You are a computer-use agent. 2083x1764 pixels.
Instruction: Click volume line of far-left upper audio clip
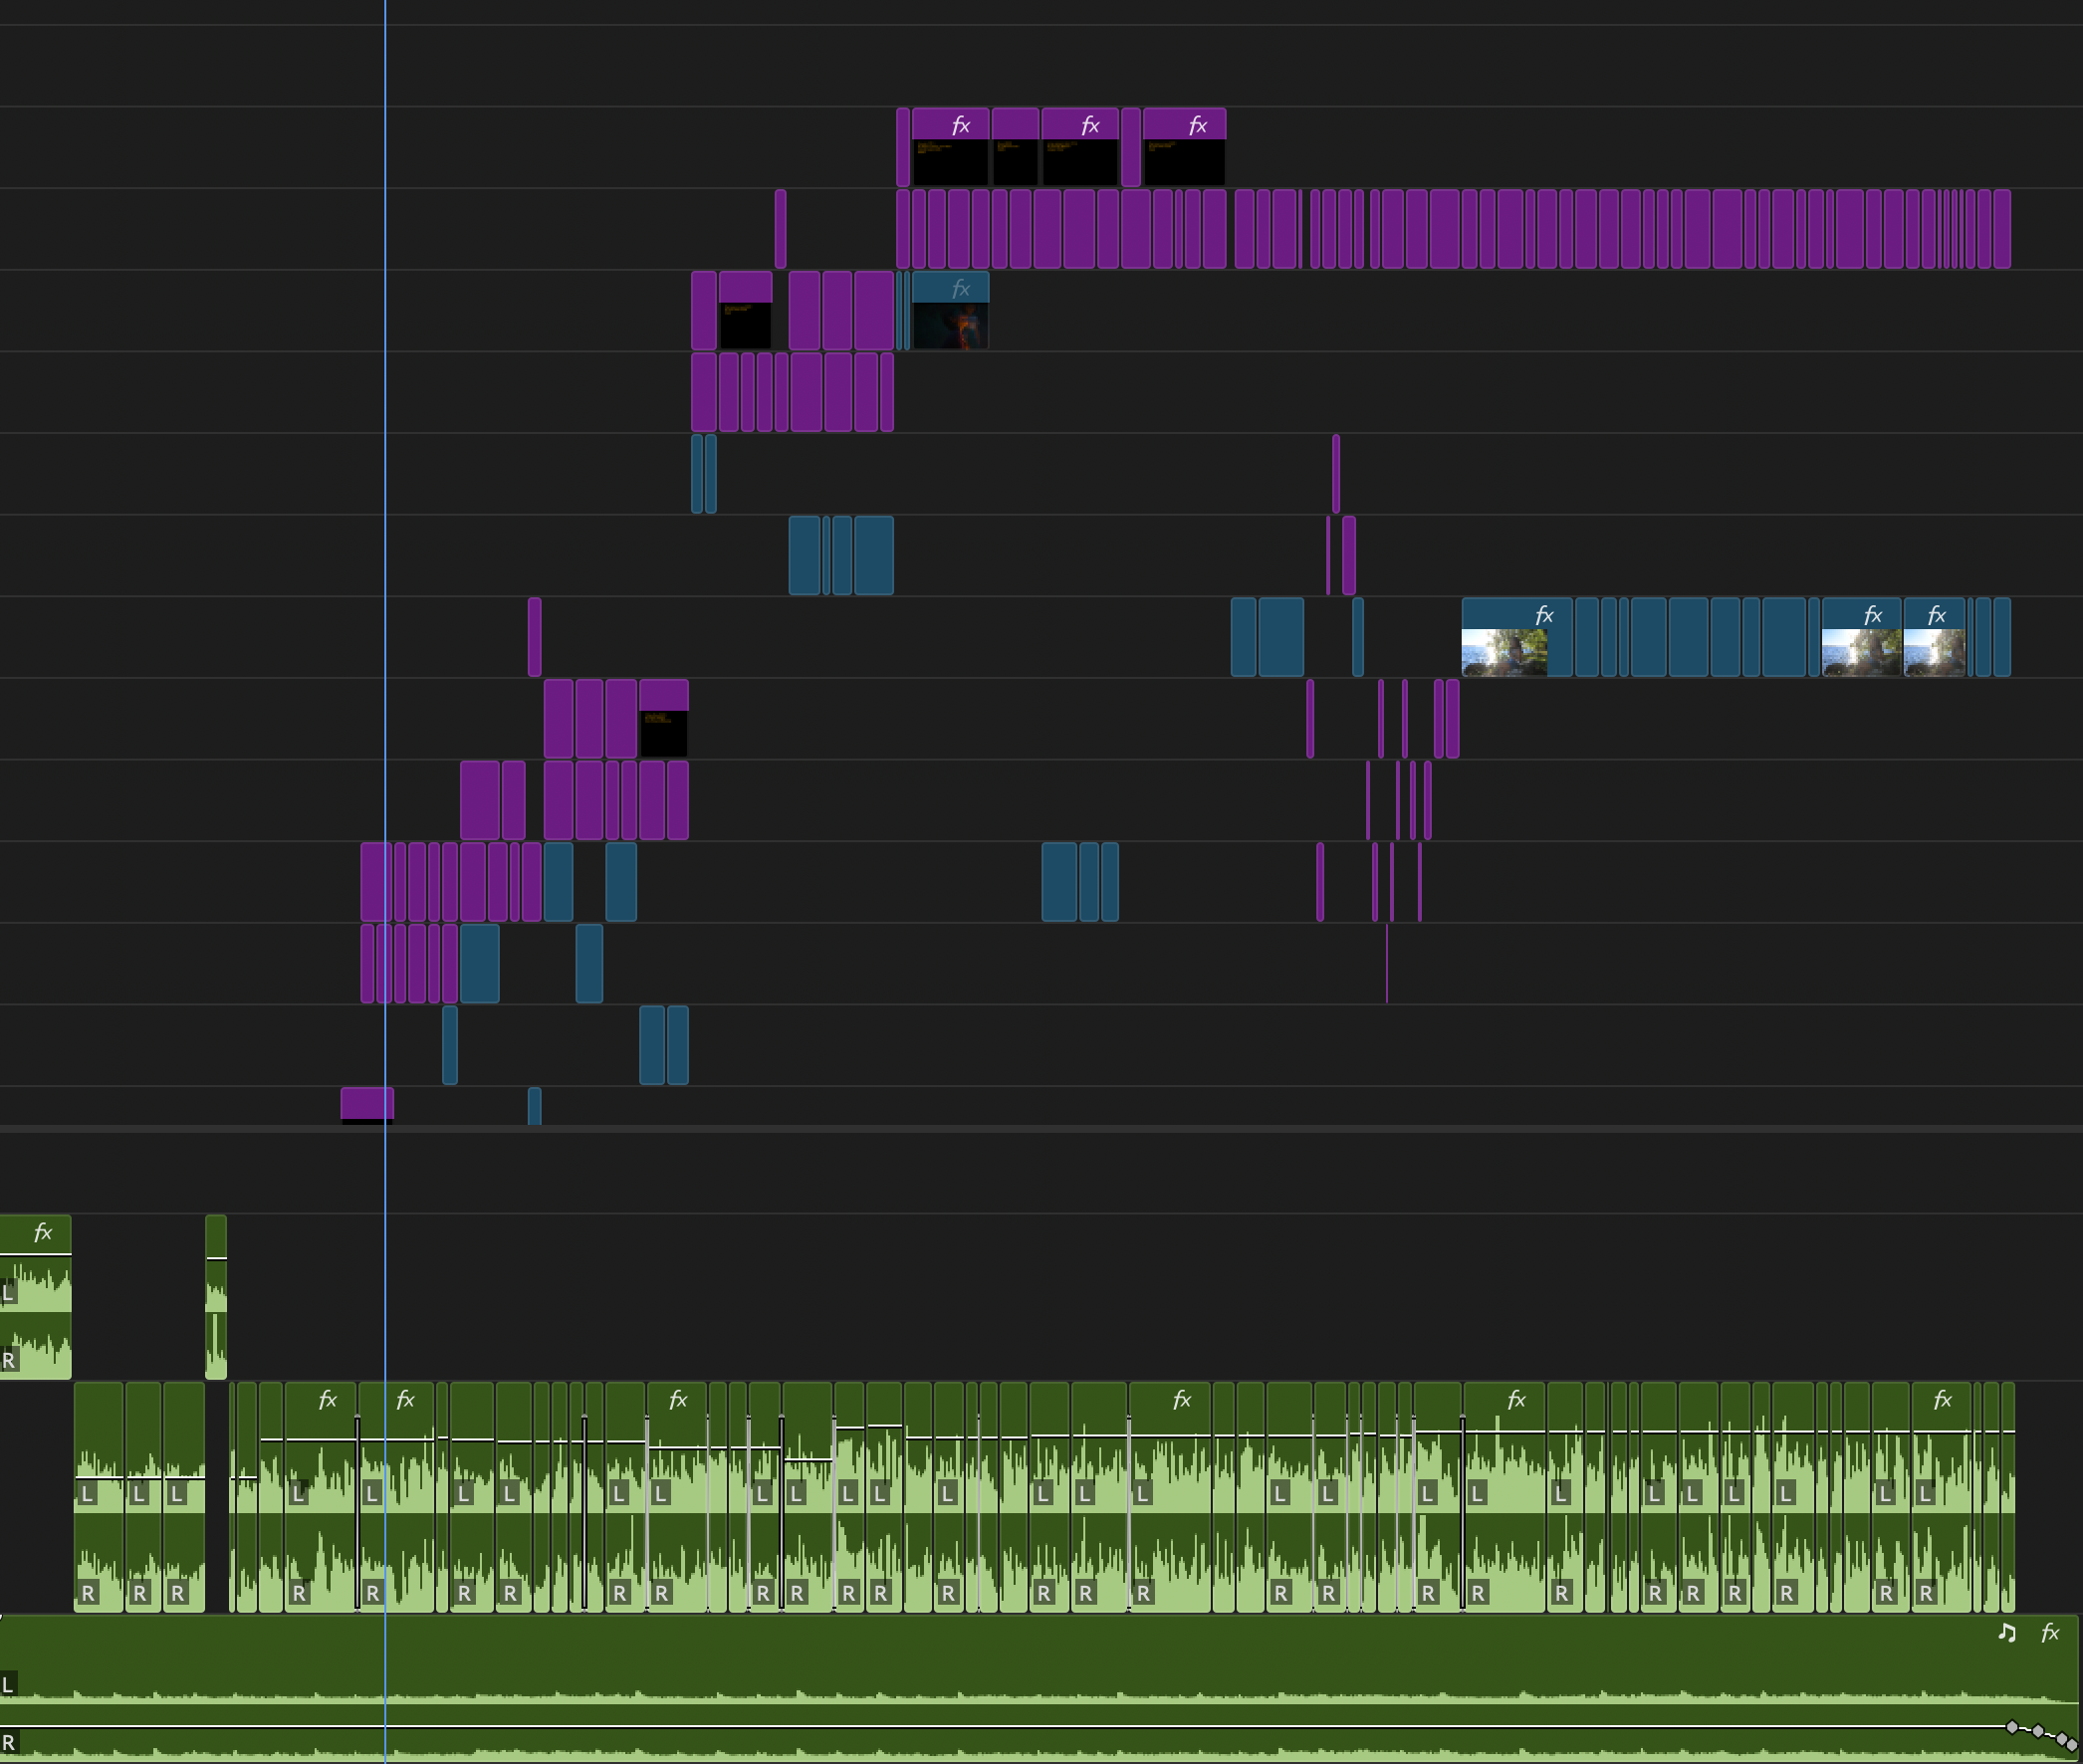pos(35,1253)
